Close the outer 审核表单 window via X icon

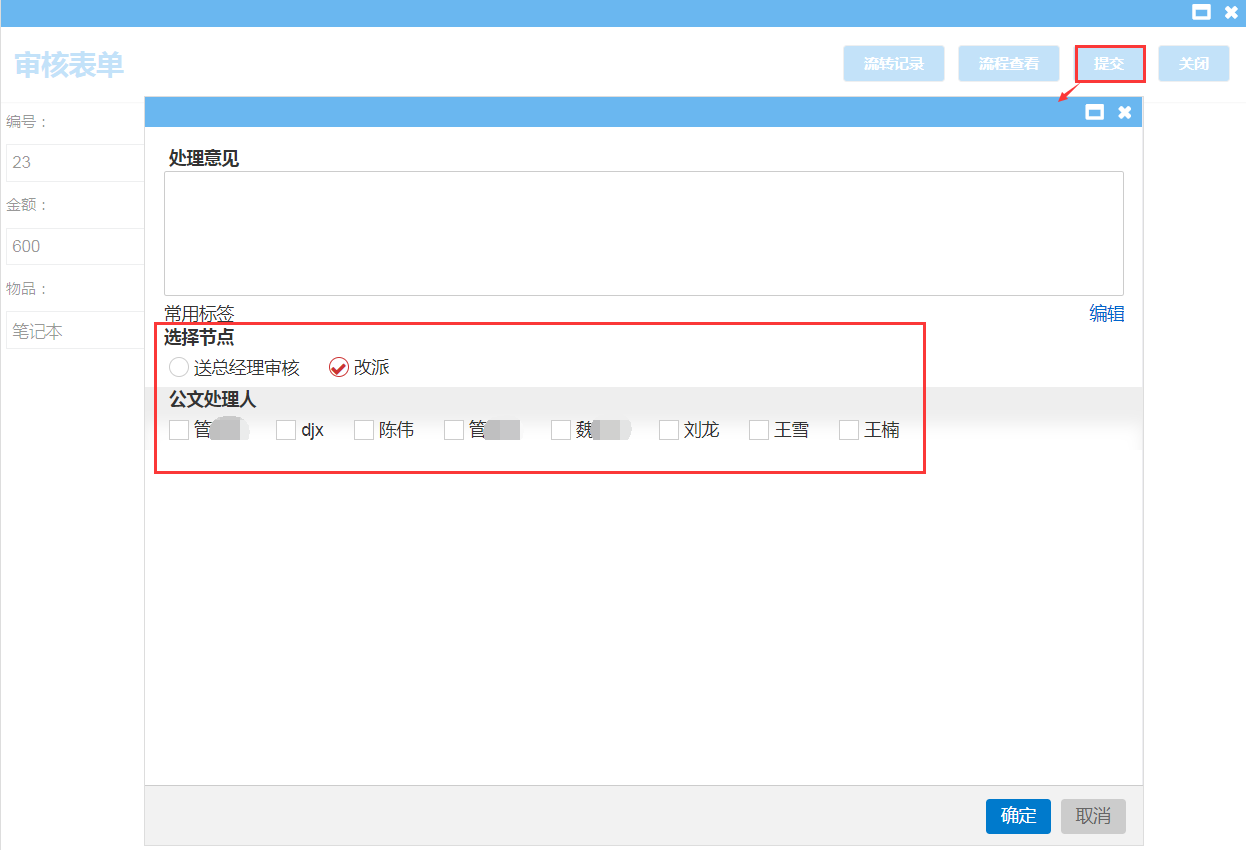click(x=1231, y=13)
